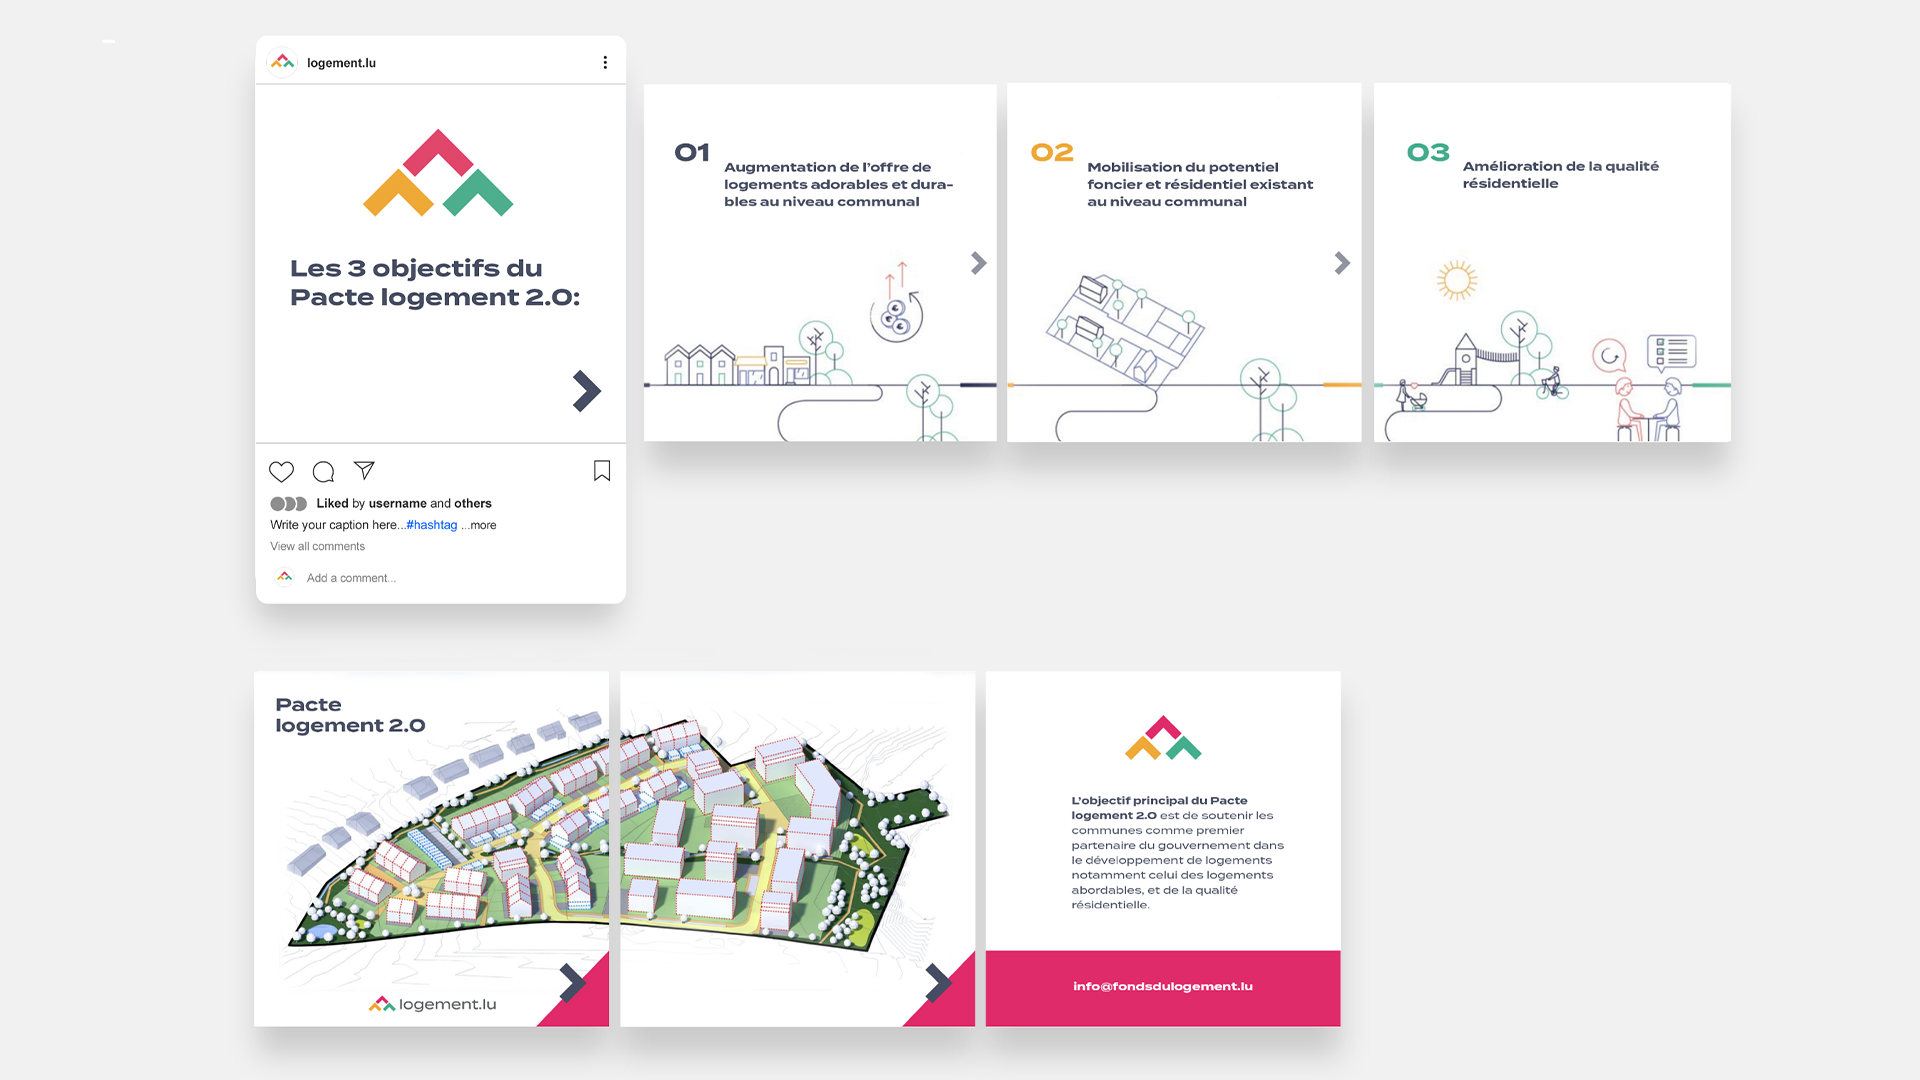The image size is (1920, 1080).
Task: Click the number 01 on first objective slide
Action: [x=692, y=152]
